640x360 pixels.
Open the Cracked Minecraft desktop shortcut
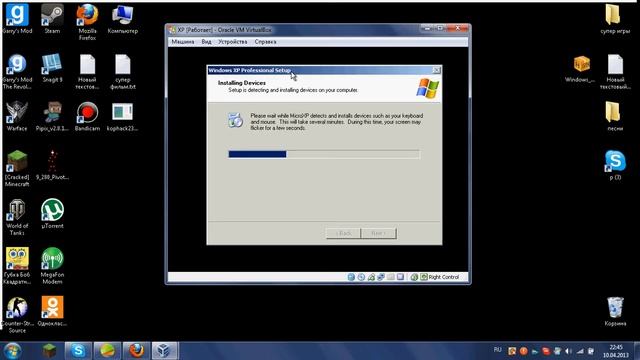17,168
